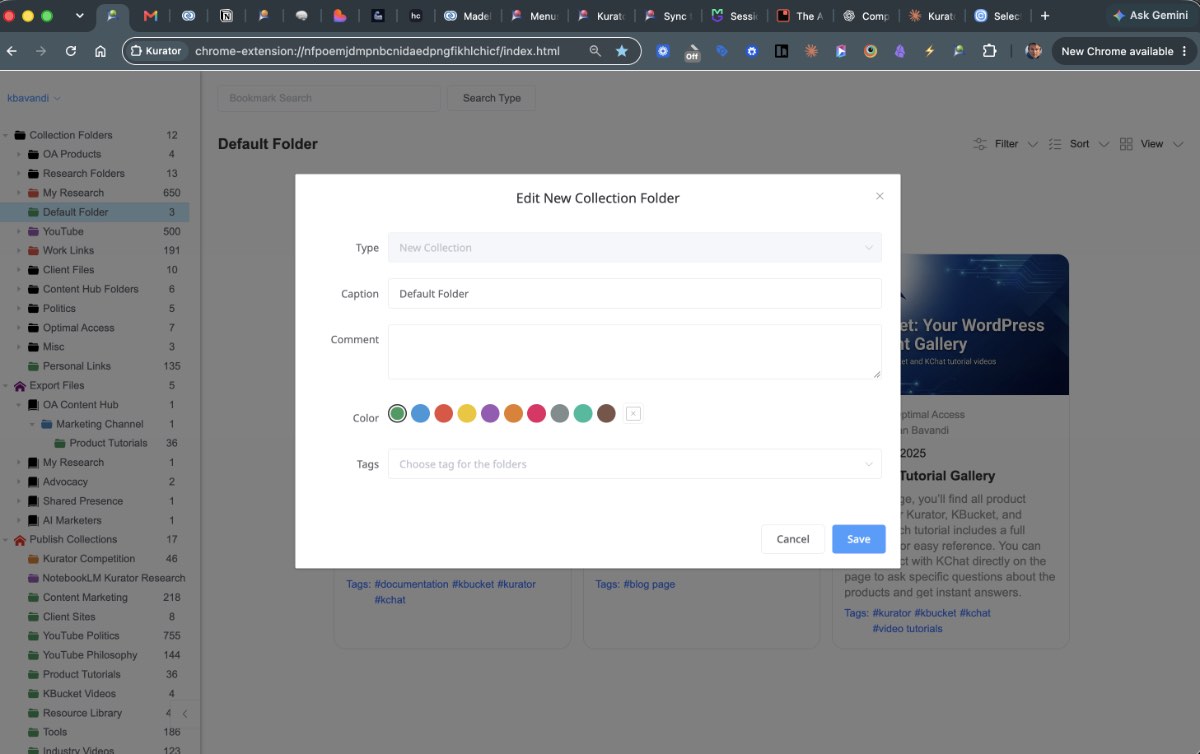
Task: Click the #kbucket tag link on the first card
Action: tap(472, 584)
